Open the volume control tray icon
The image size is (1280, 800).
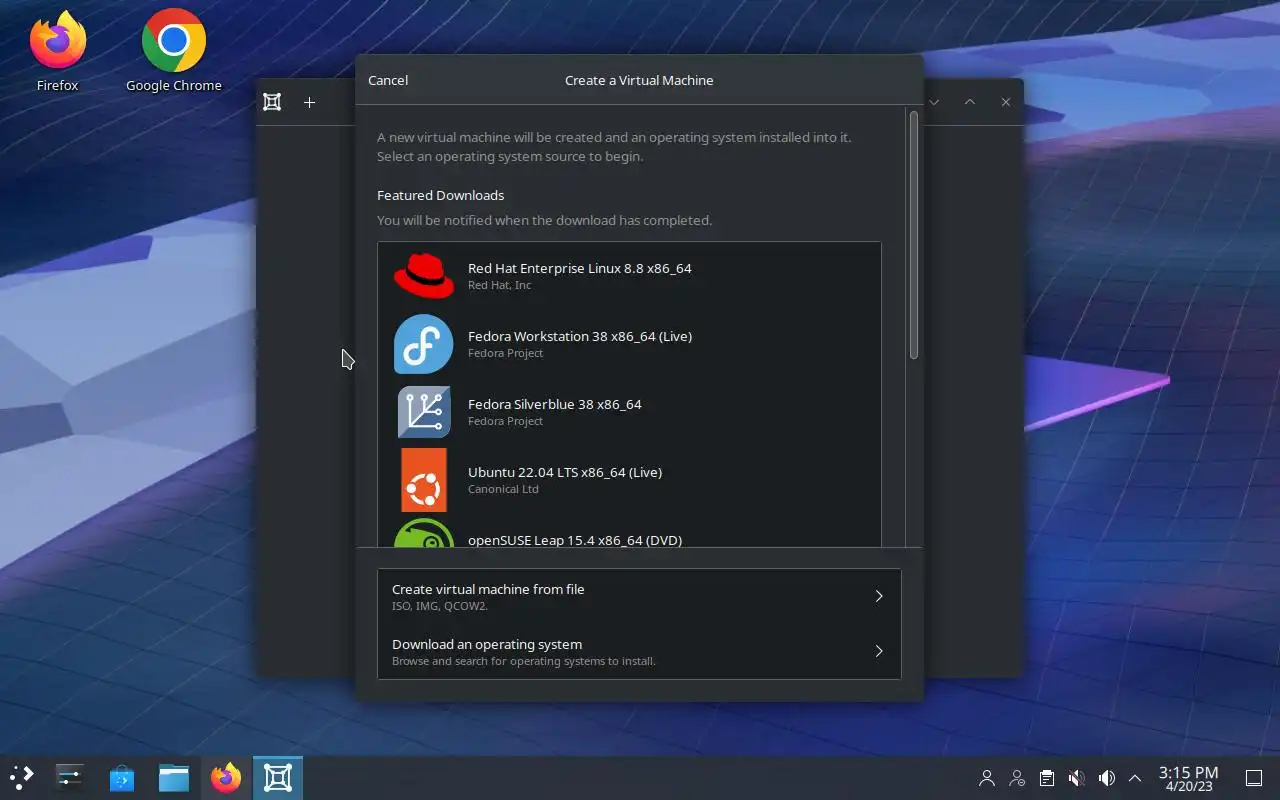click(1107, 778)
